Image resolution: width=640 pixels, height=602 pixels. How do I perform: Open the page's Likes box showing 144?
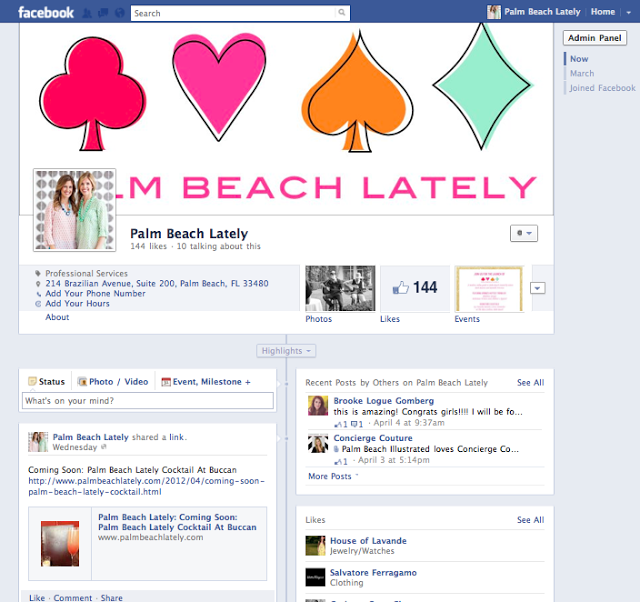click(x=415, y=288)
